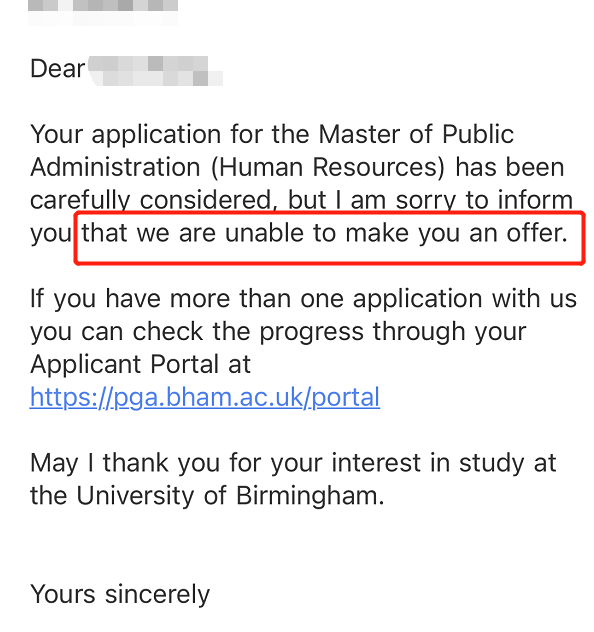Click the word "Dear" in greeting

pyautogui.click(x=58, y=69)
